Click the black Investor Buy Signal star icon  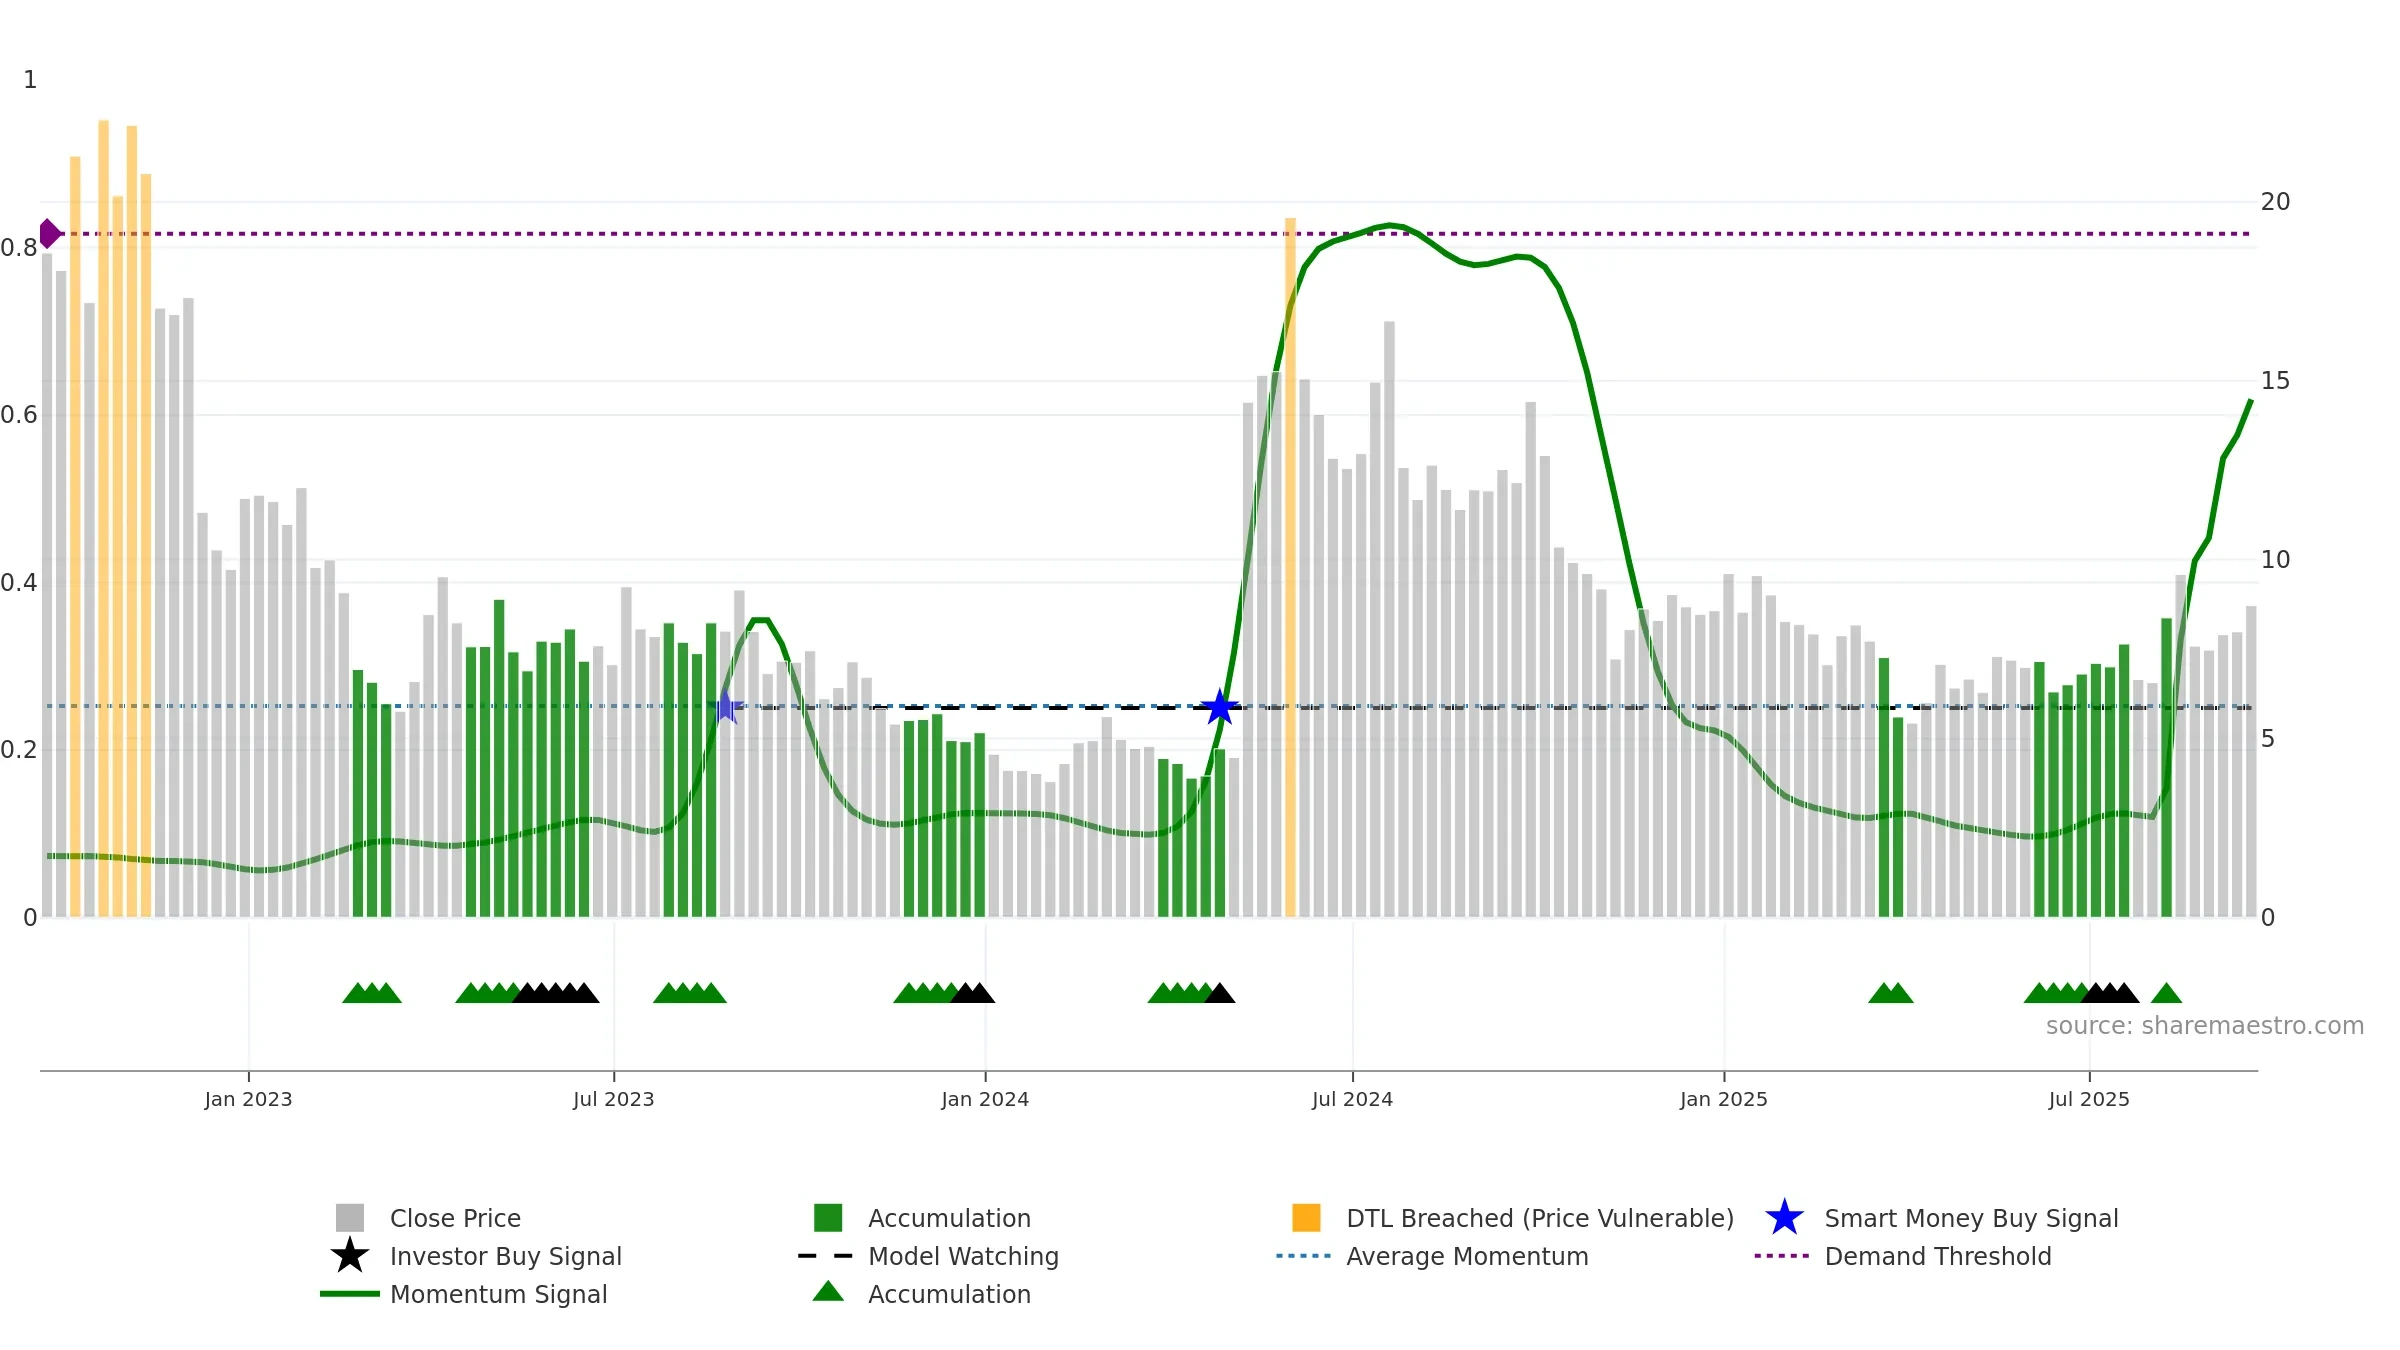(x=350, y=1256)
